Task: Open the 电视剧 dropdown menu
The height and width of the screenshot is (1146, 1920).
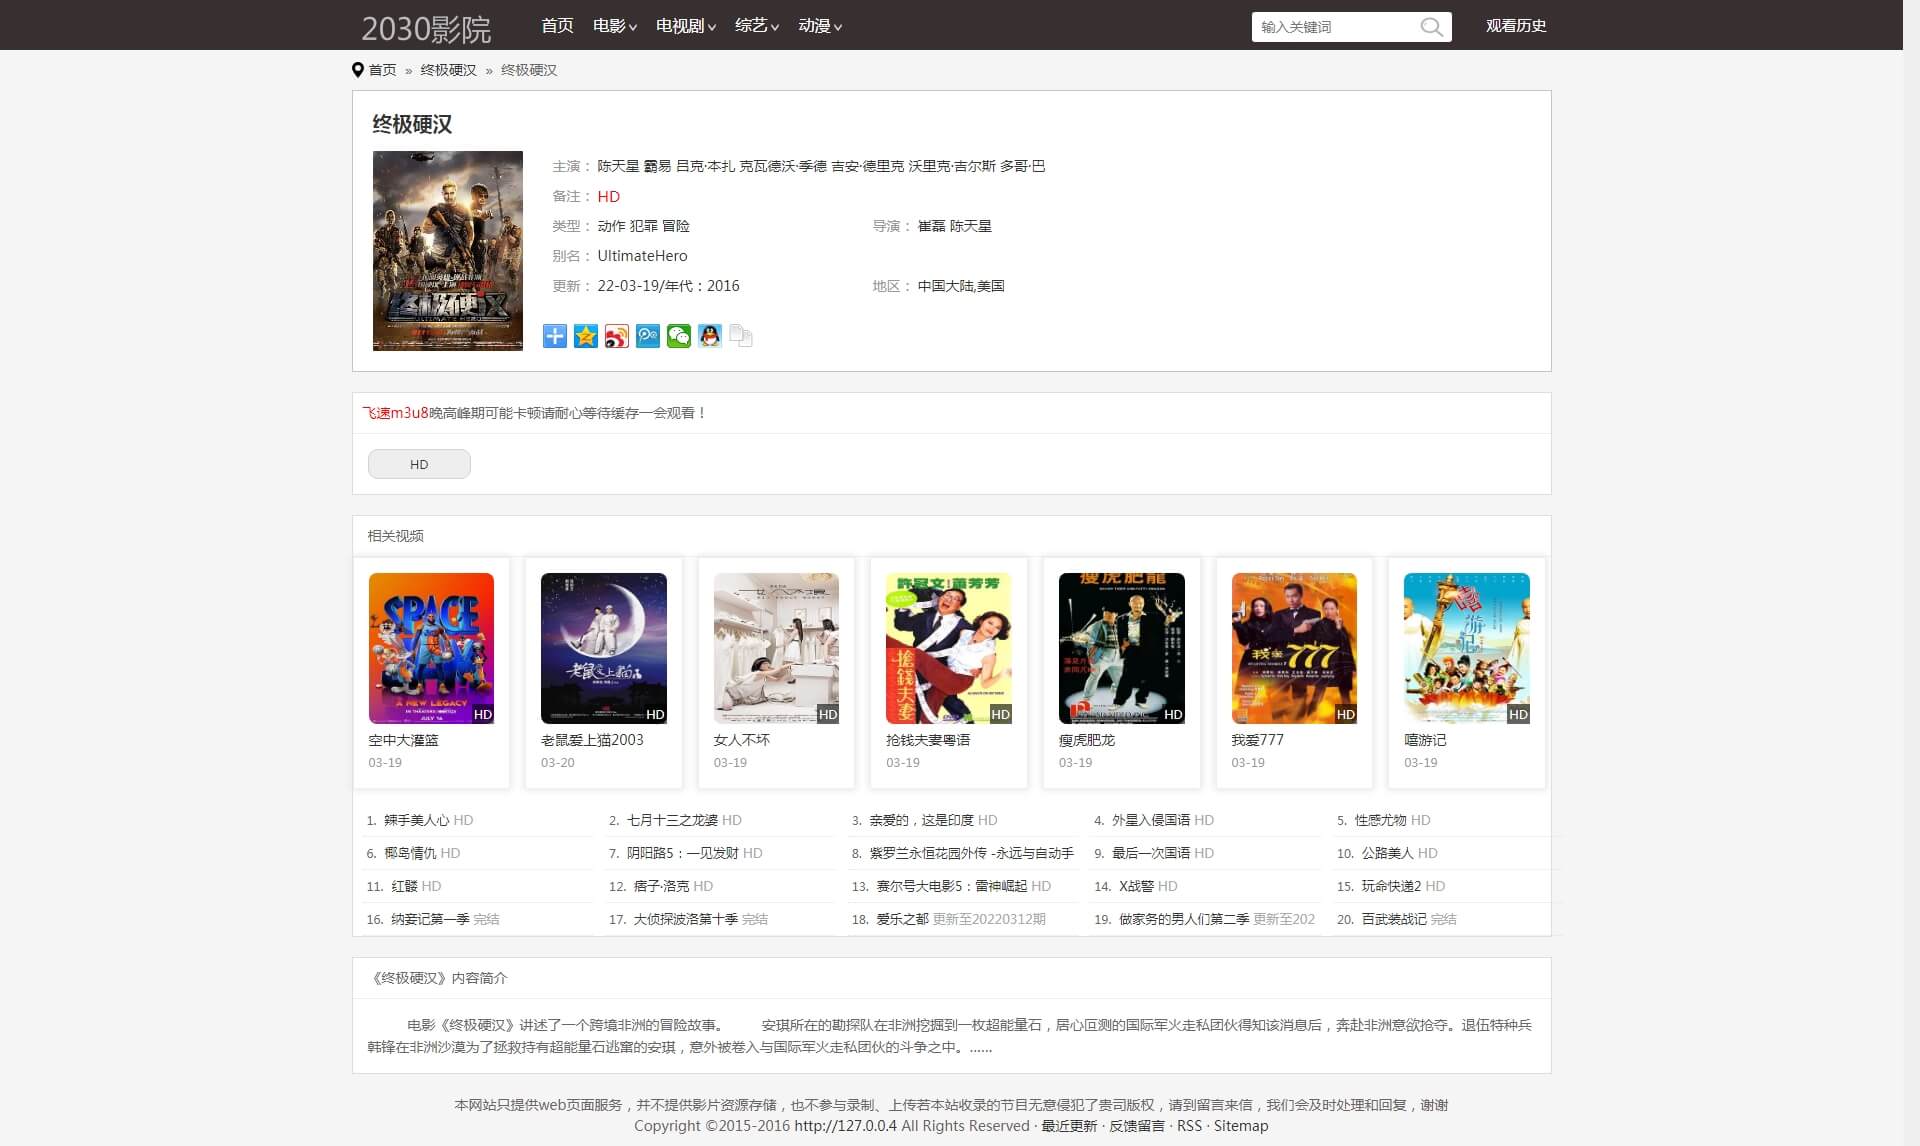Action: point(681,26)
